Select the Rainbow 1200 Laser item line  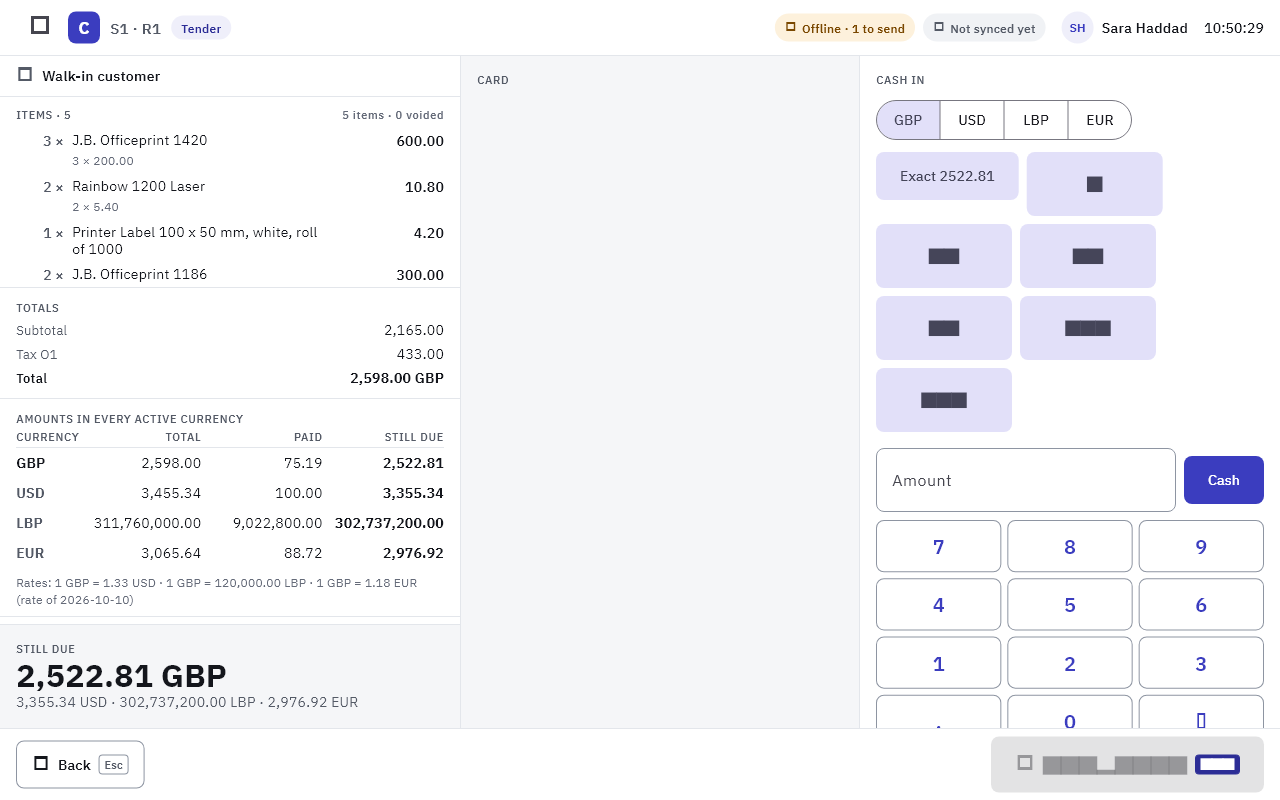(230, 196)
